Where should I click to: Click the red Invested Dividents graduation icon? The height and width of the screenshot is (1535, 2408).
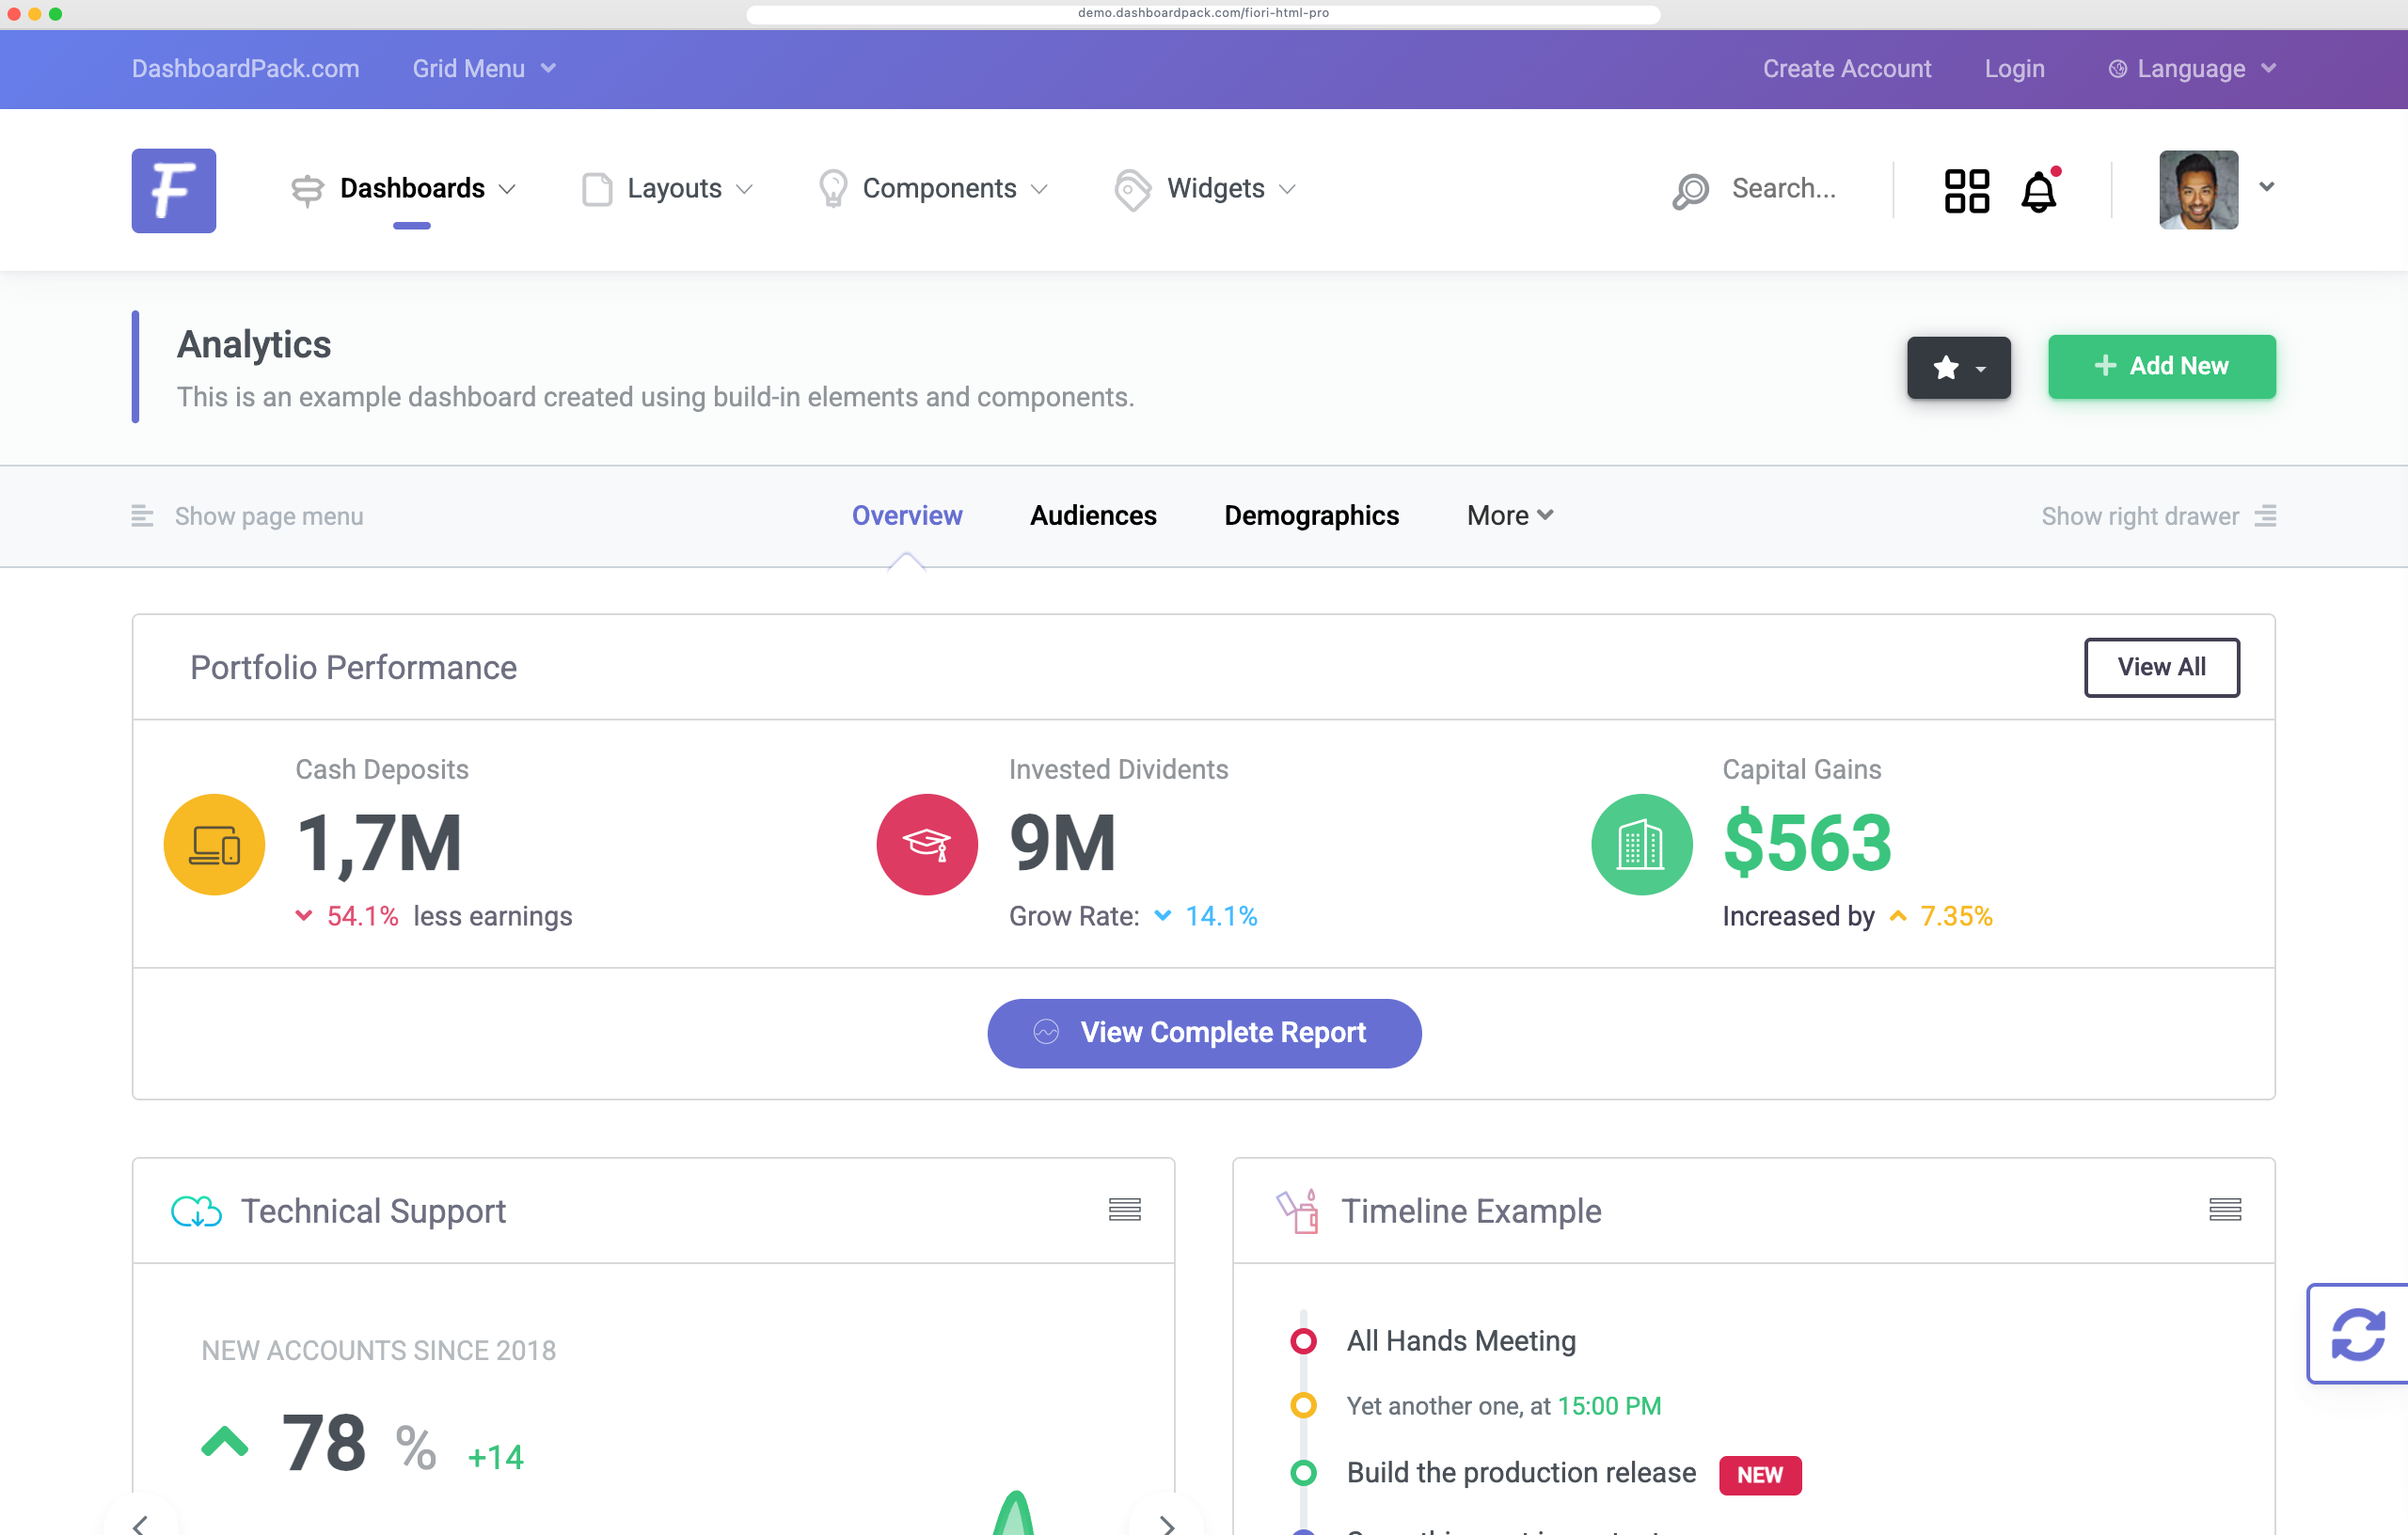[927, 844]
